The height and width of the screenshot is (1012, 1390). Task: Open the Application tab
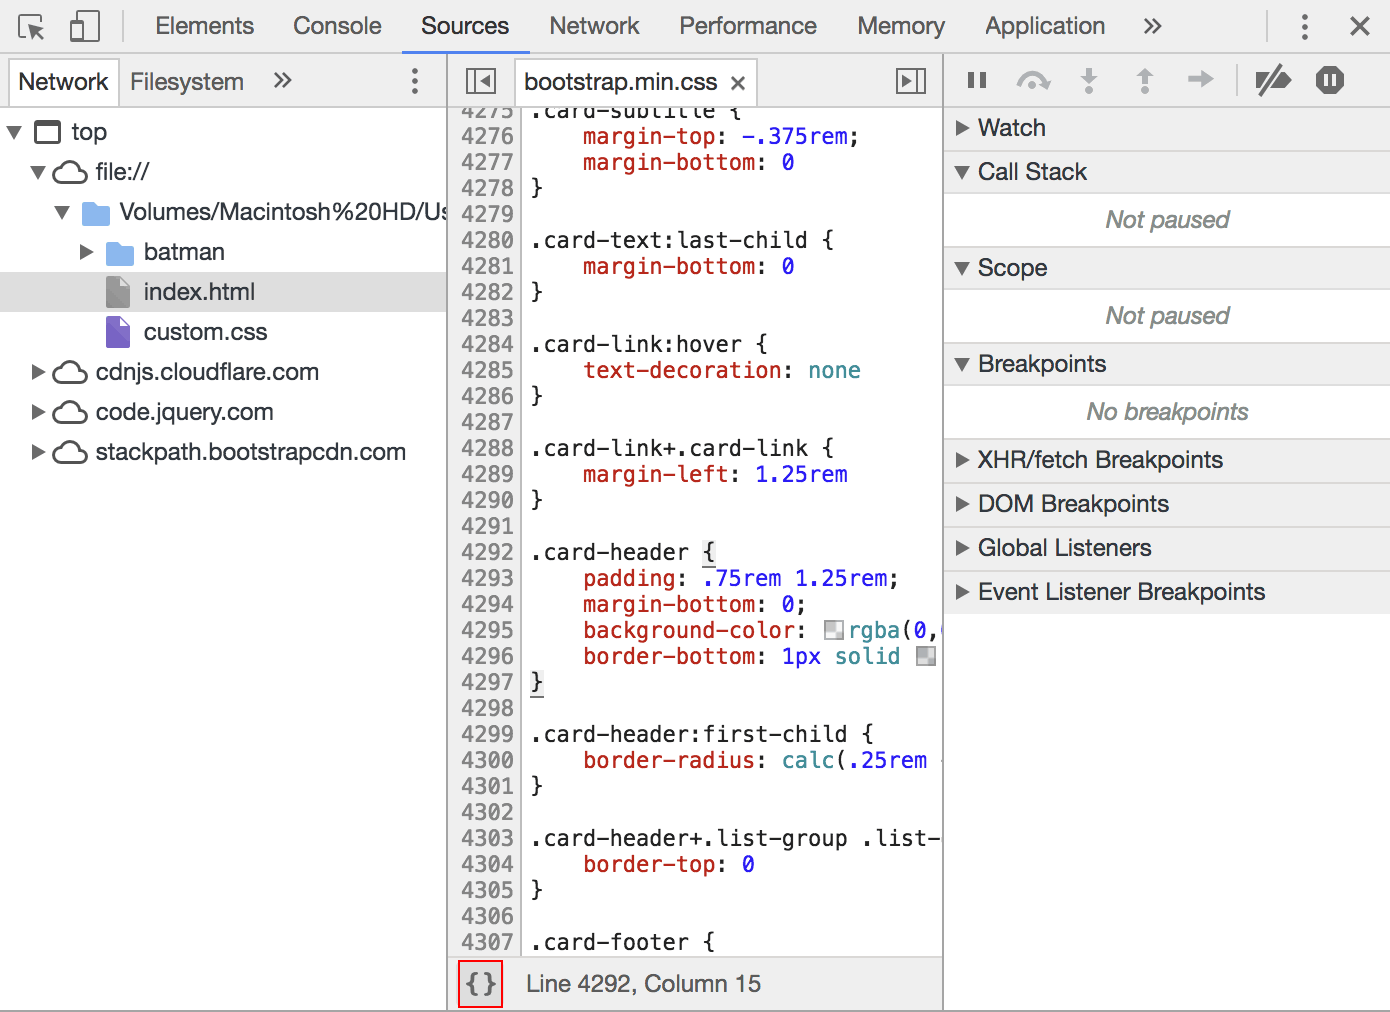click(1045, 26)
